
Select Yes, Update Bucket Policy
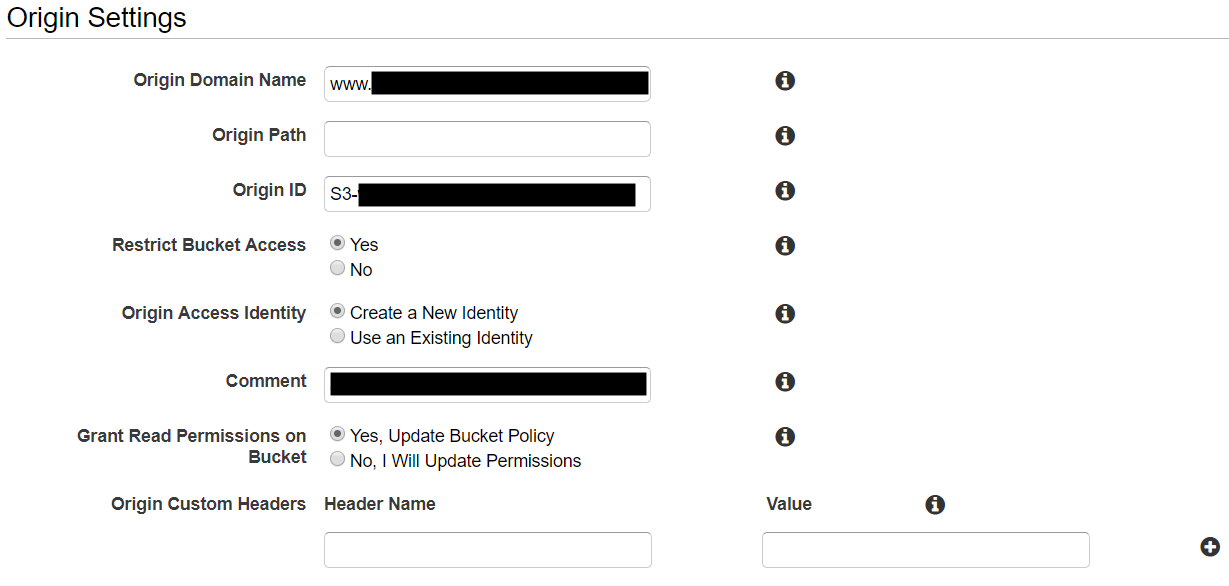(x=338, y=435)
